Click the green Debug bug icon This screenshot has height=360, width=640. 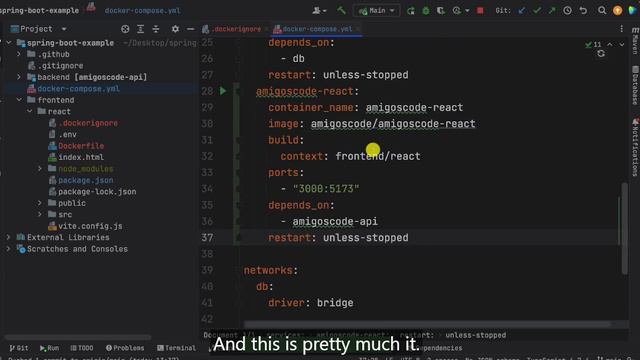tap(426, 11)
